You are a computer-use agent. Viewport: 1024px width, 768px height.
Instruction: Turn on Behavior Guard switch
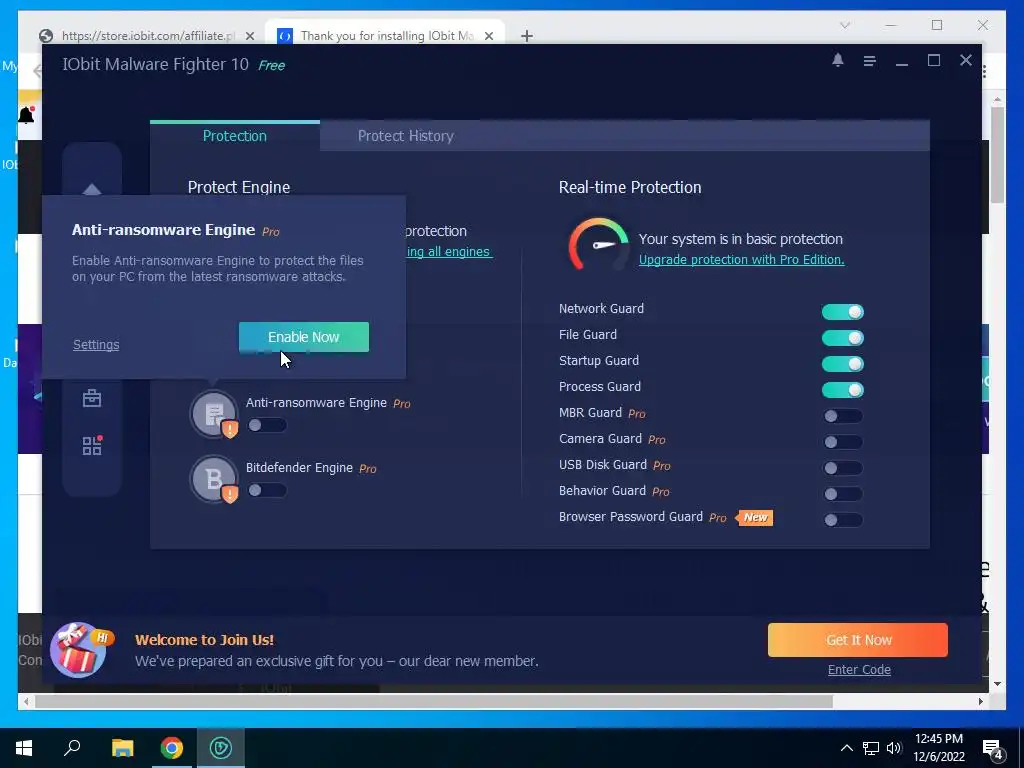tap(842, 494)
